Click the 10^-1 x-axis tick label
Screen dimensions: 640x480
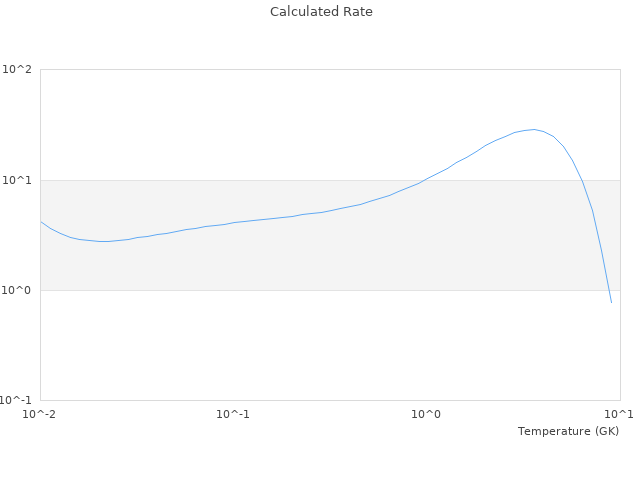pyautogui.click(x=233, y=414)
